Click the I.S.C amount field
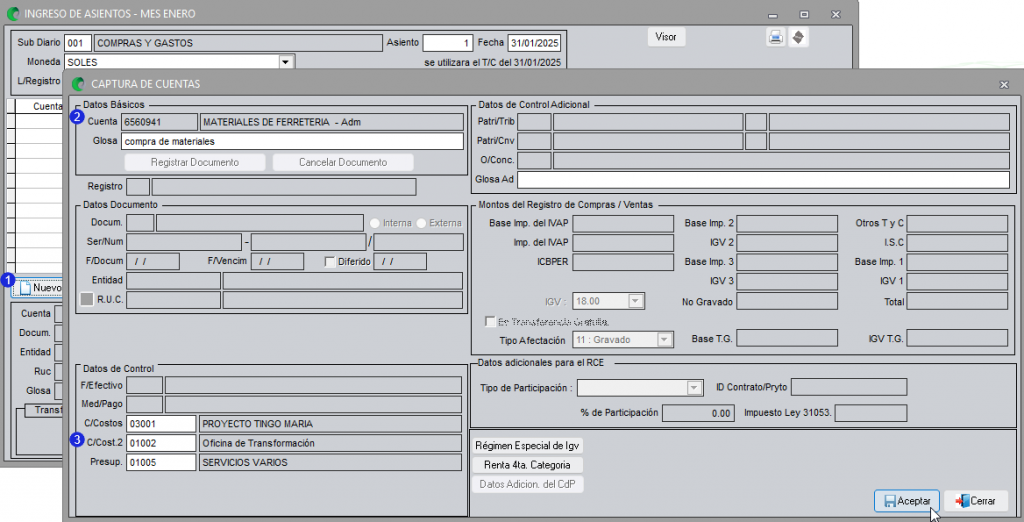The width and height of the screenshot is (1024, 522). (957, 243)
